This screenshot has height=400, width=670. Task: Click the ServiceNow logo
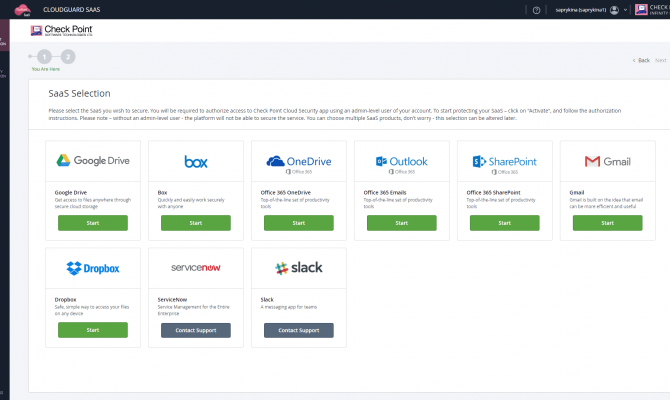pos(196,268)
